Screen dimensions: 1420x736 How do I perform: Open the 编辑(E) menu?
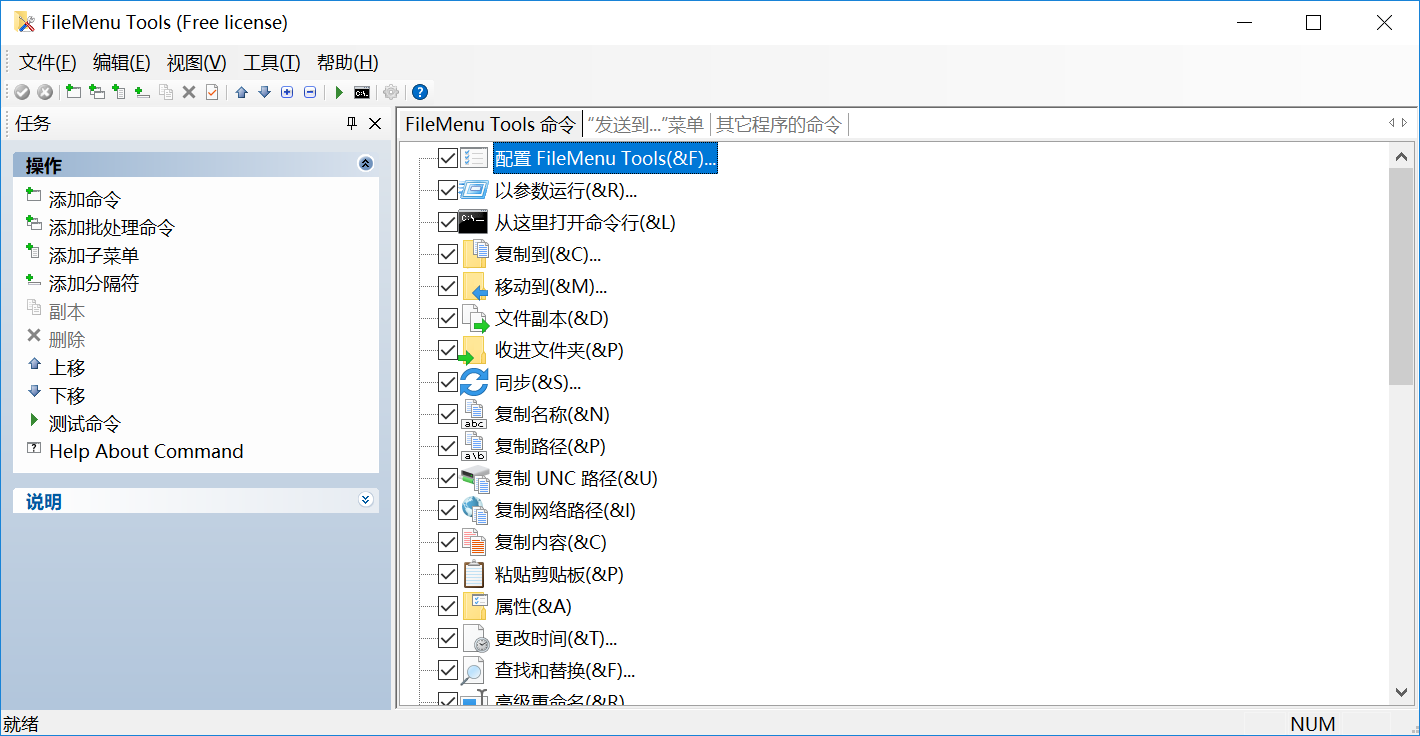pos(121,63)
